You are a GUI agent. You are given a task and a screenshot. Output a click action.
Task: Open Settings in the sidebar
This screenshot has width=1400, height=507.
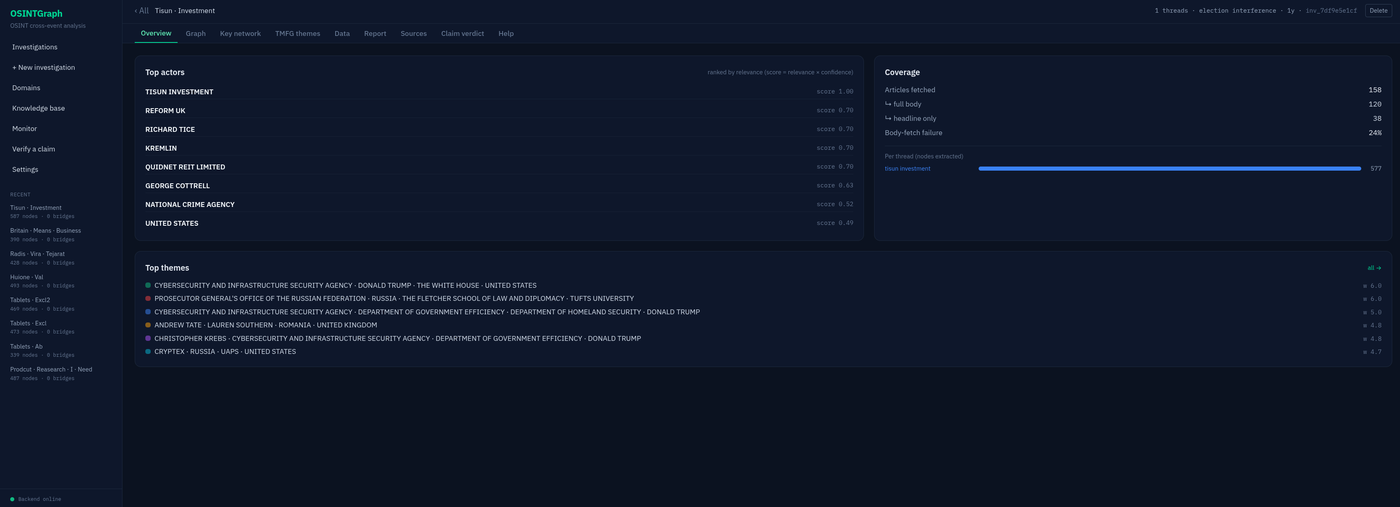point(61,169)
